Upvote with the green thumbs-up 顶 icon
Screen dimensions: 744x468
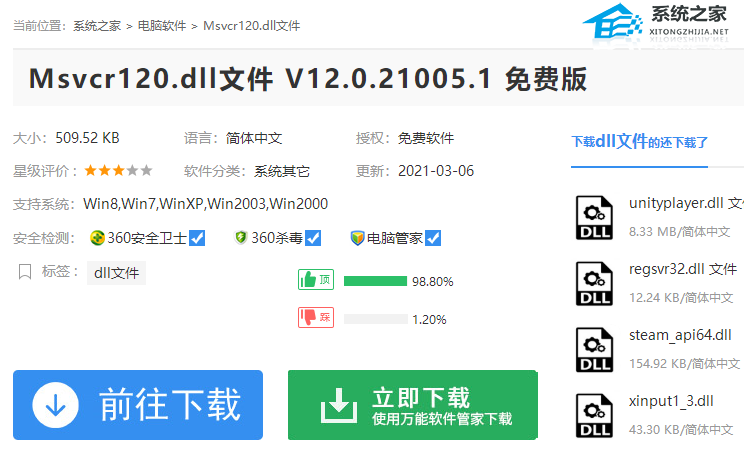click(x=316, y=280)
